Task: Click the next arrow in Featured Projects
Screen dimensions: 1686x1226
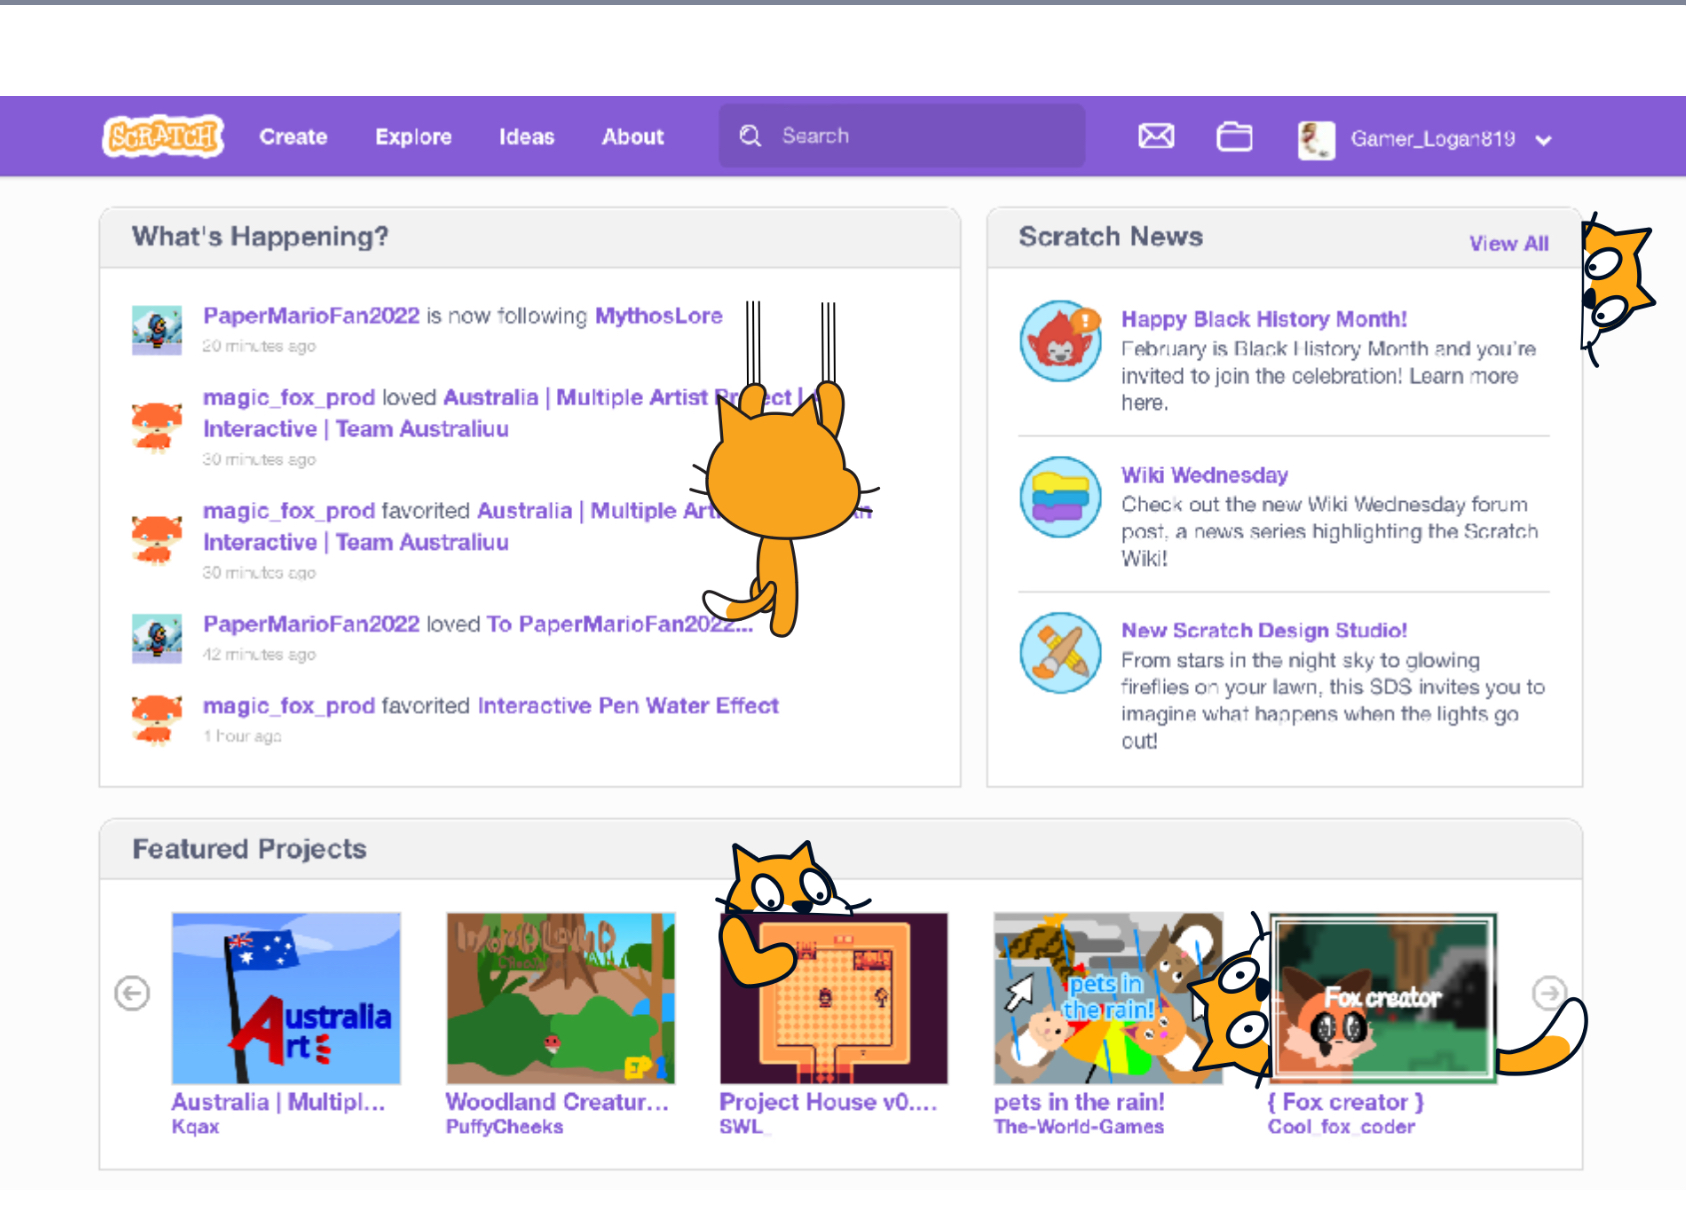Action: coord(1548,993)
